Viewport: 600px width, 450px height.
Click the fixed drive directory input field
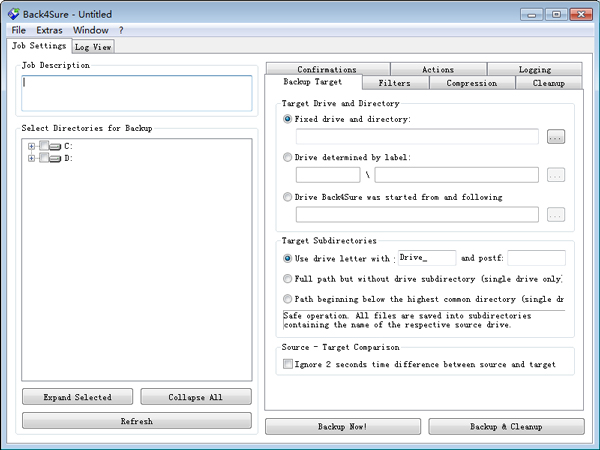coord(417,137)
